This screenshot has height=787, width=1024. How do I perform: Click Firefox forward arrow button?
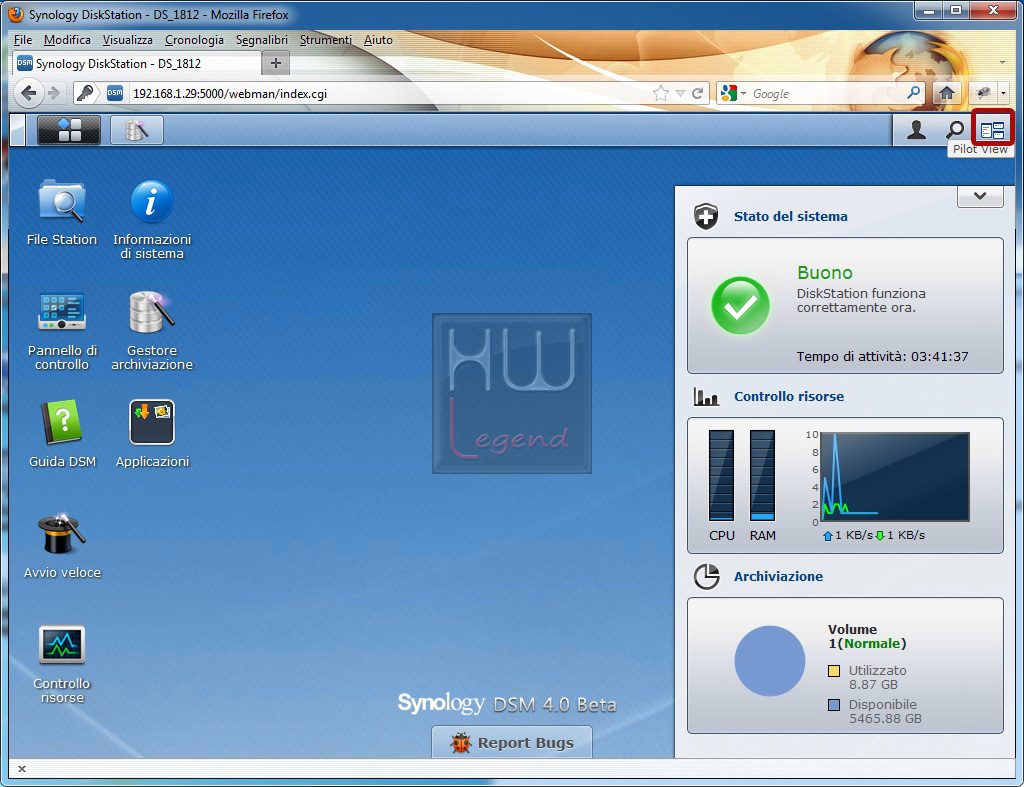pyautogui.click(x=54, y=93)
